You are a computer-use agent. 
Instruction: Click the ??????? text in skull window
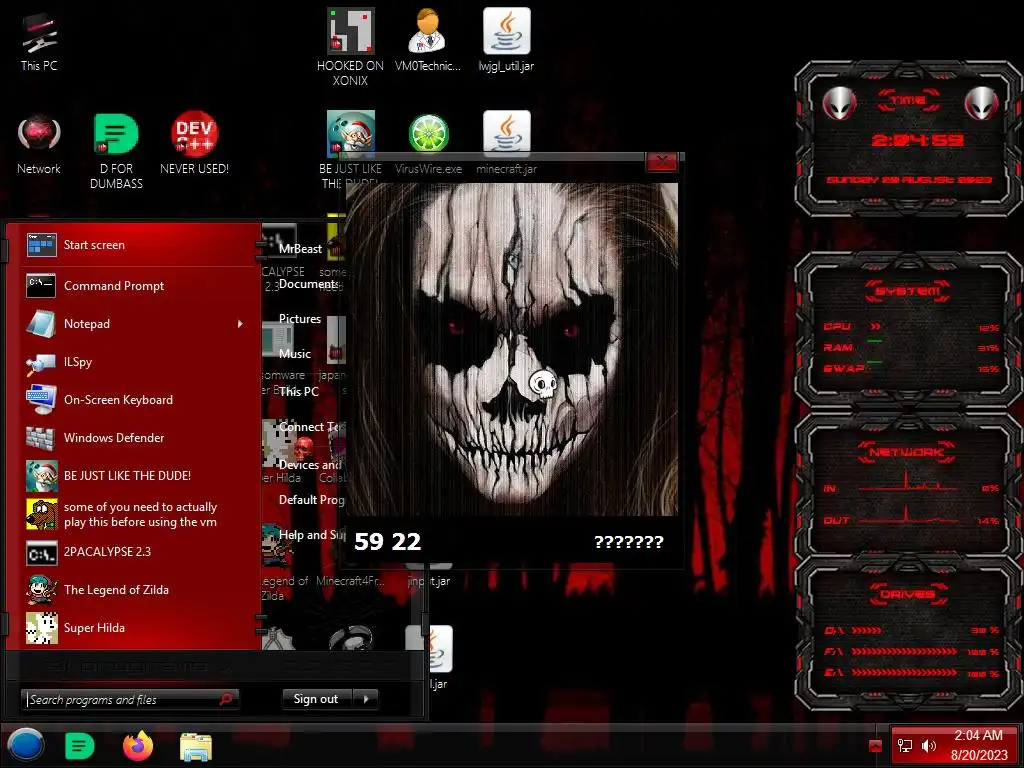click(x=629, y=542)
